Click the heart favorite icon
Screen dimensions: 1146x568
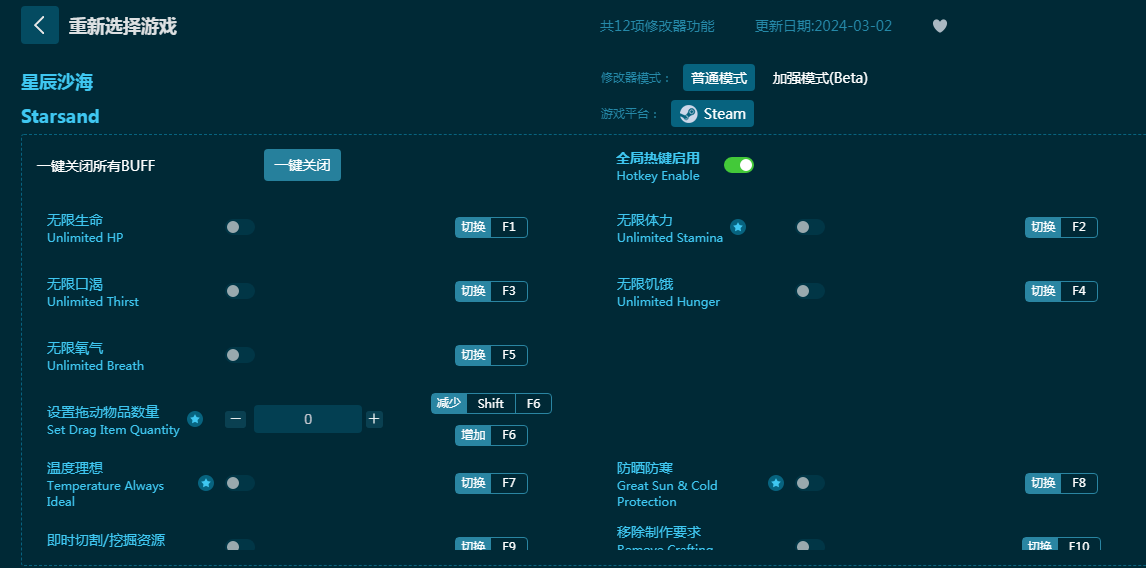pyautogui.click(x=939, y=26)
